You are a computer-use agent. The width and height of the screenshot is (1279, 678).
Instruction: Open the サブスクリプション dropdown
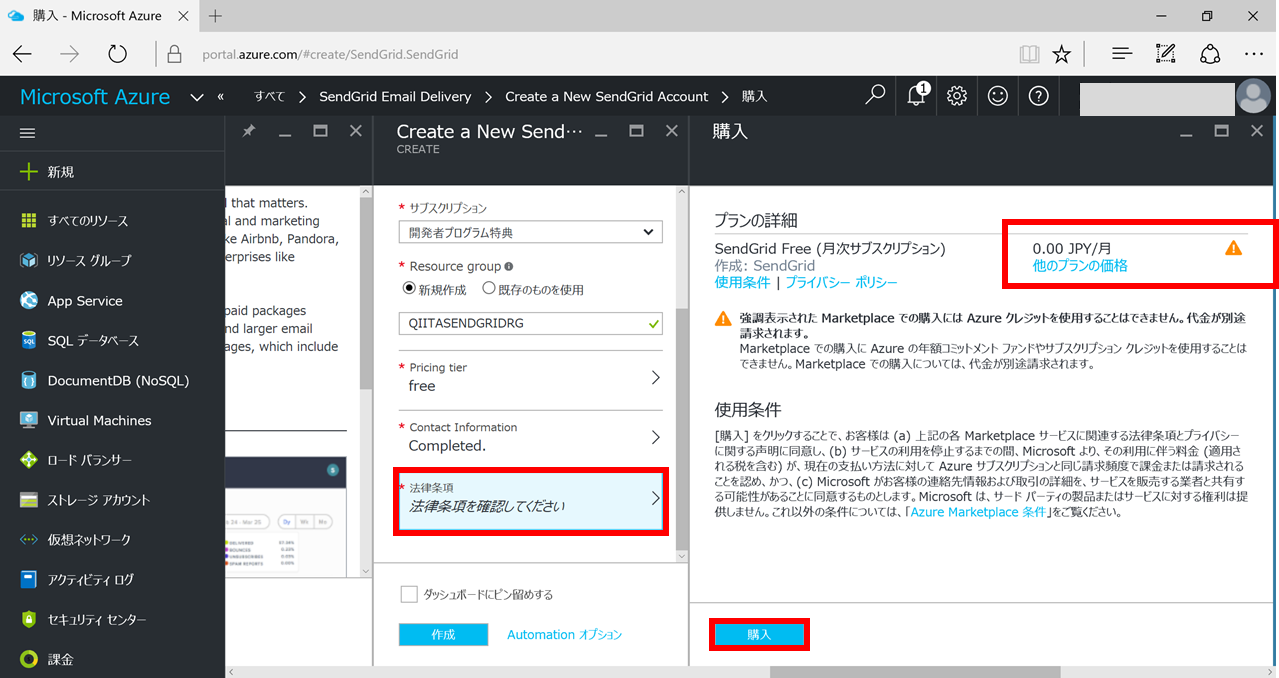pyautogui.click(x=530, y=232)
